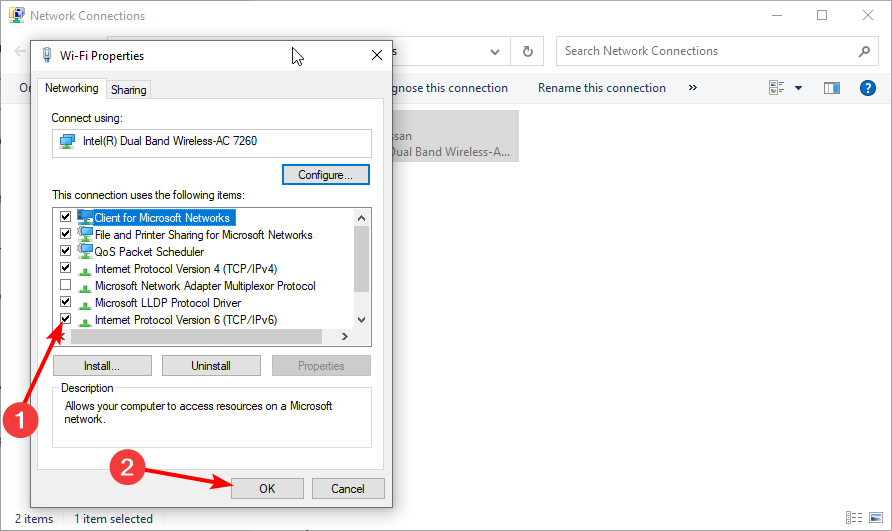This screenshot has width=892, height=531.
Task: Select Internet Protocol Version 6 (TCP/IPv6) text
Action: [x=186, y=320]
